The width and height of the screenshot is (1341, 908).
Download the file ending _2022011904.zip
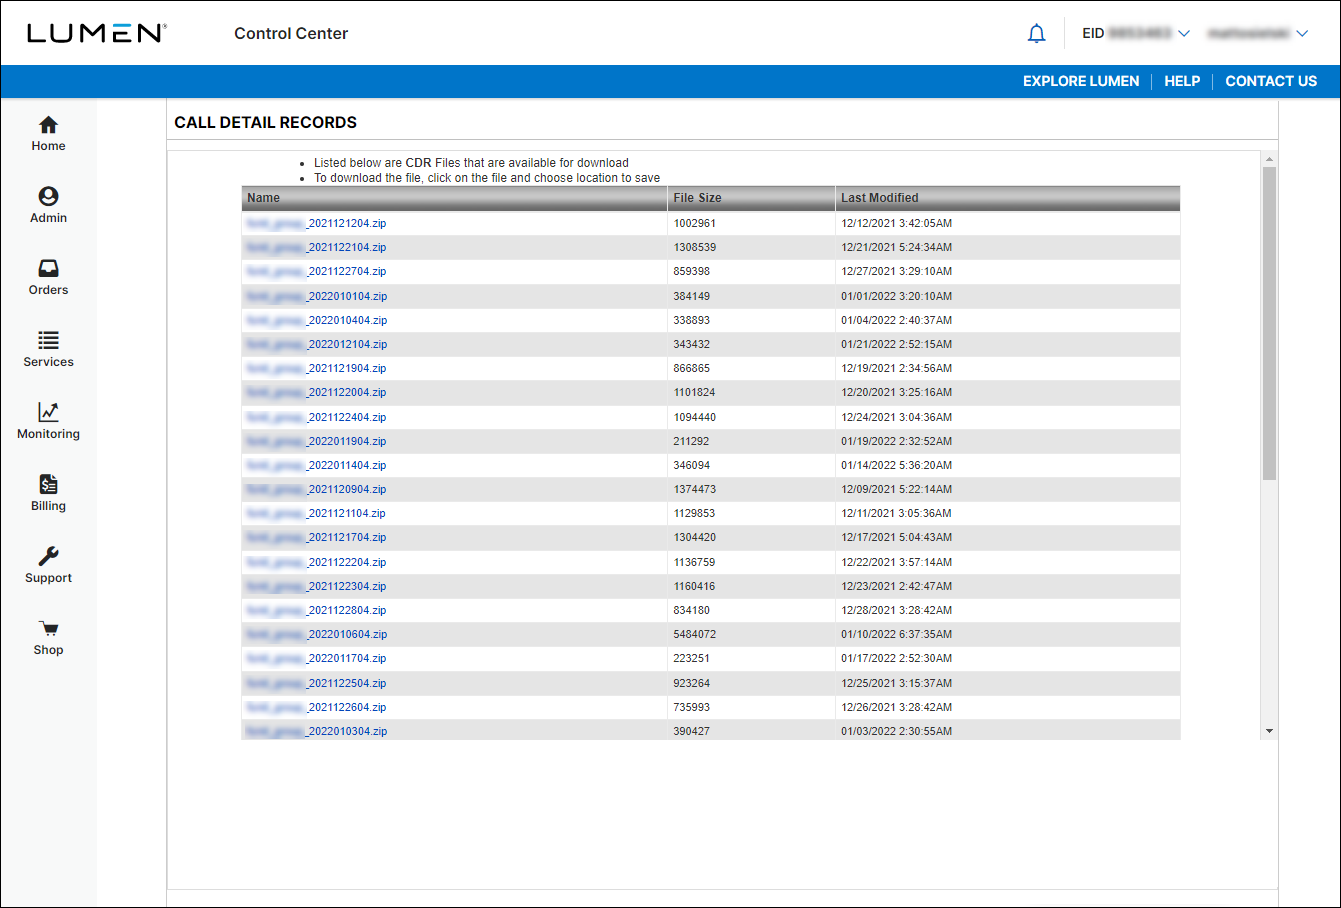[316, 441]
